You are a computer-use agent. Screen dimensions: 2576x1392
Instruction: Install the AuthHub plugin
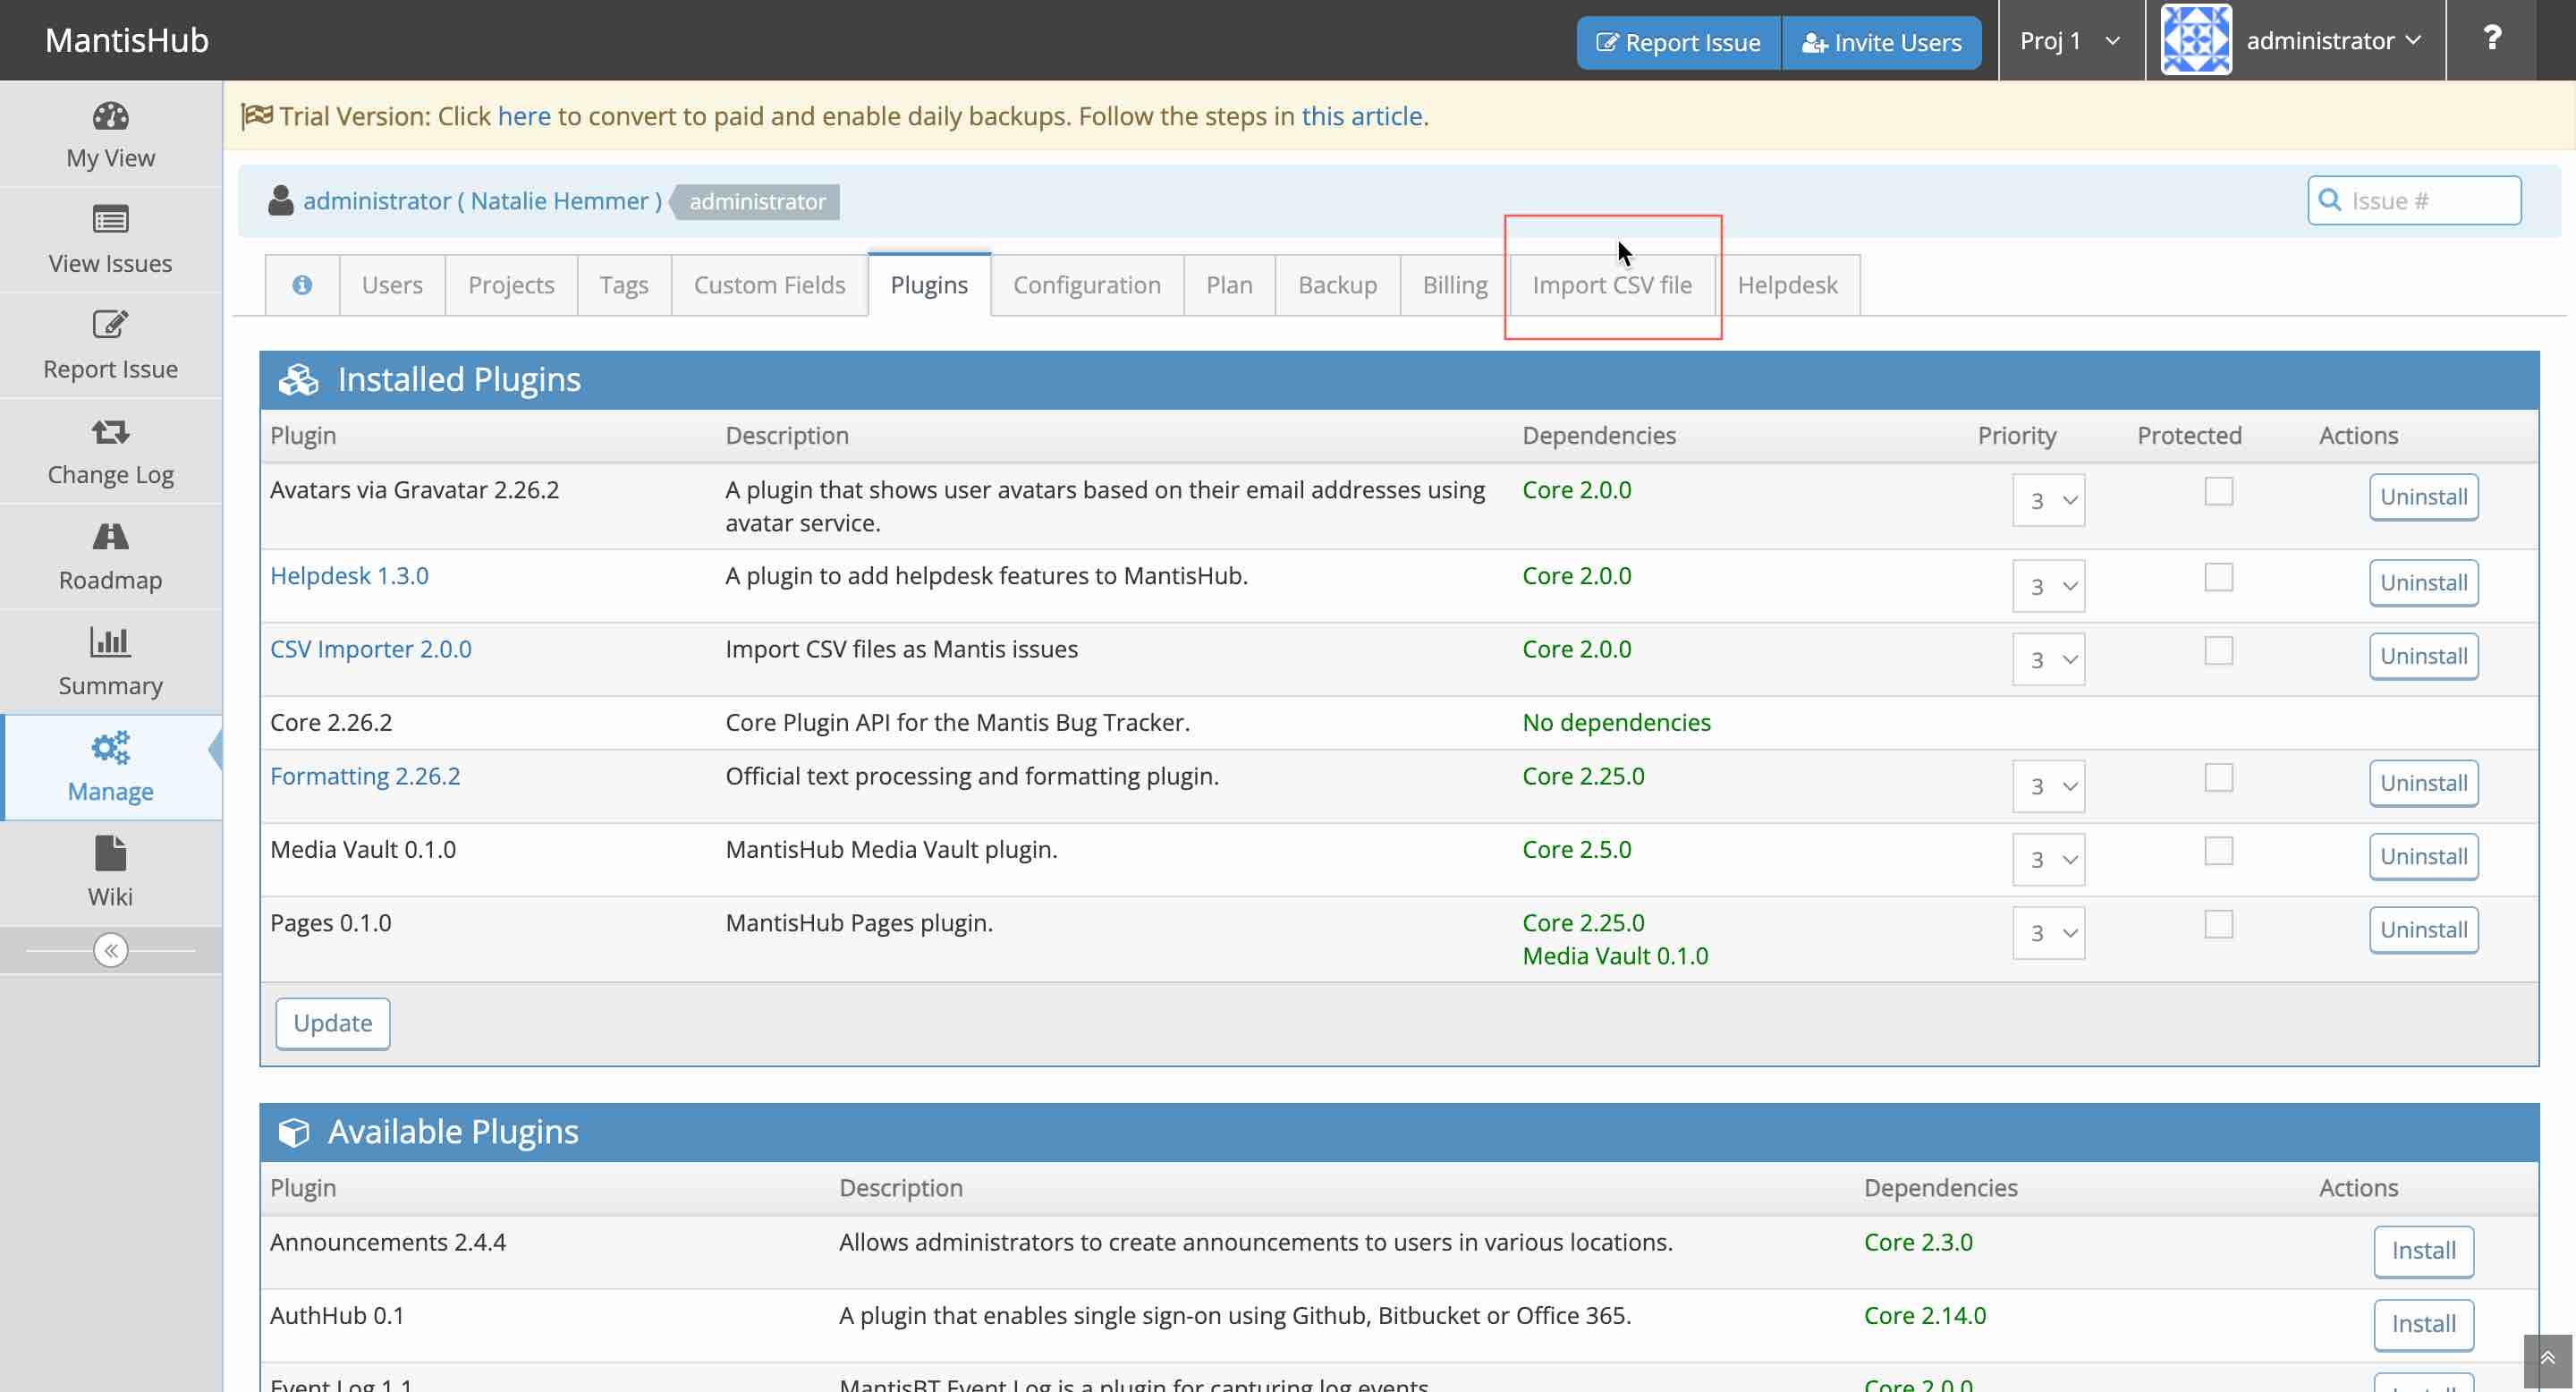coord(2423,1324)
